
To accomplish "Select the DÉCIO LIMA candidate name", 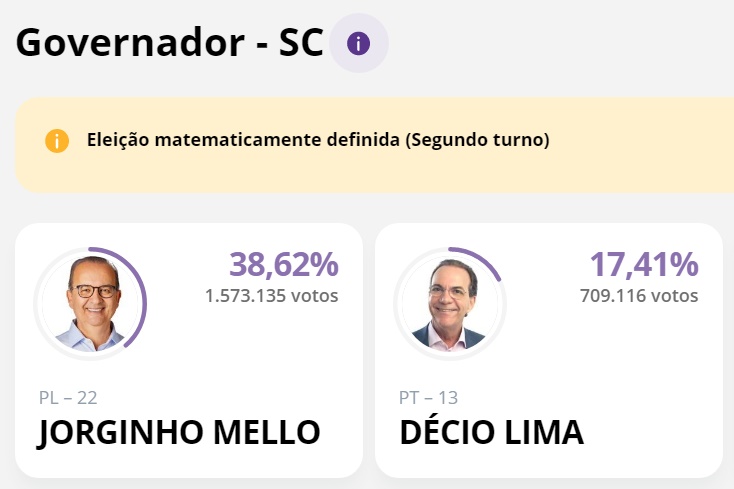I will coord(491,433).
